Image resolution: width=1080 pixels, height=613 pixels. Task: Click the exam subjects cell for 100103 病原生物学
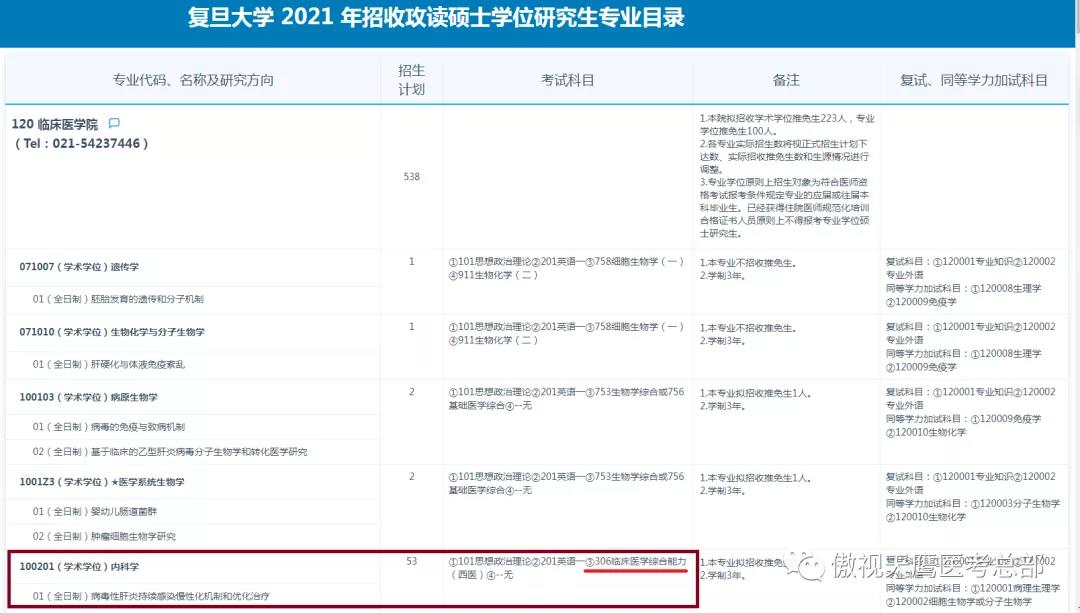(566, 399)
